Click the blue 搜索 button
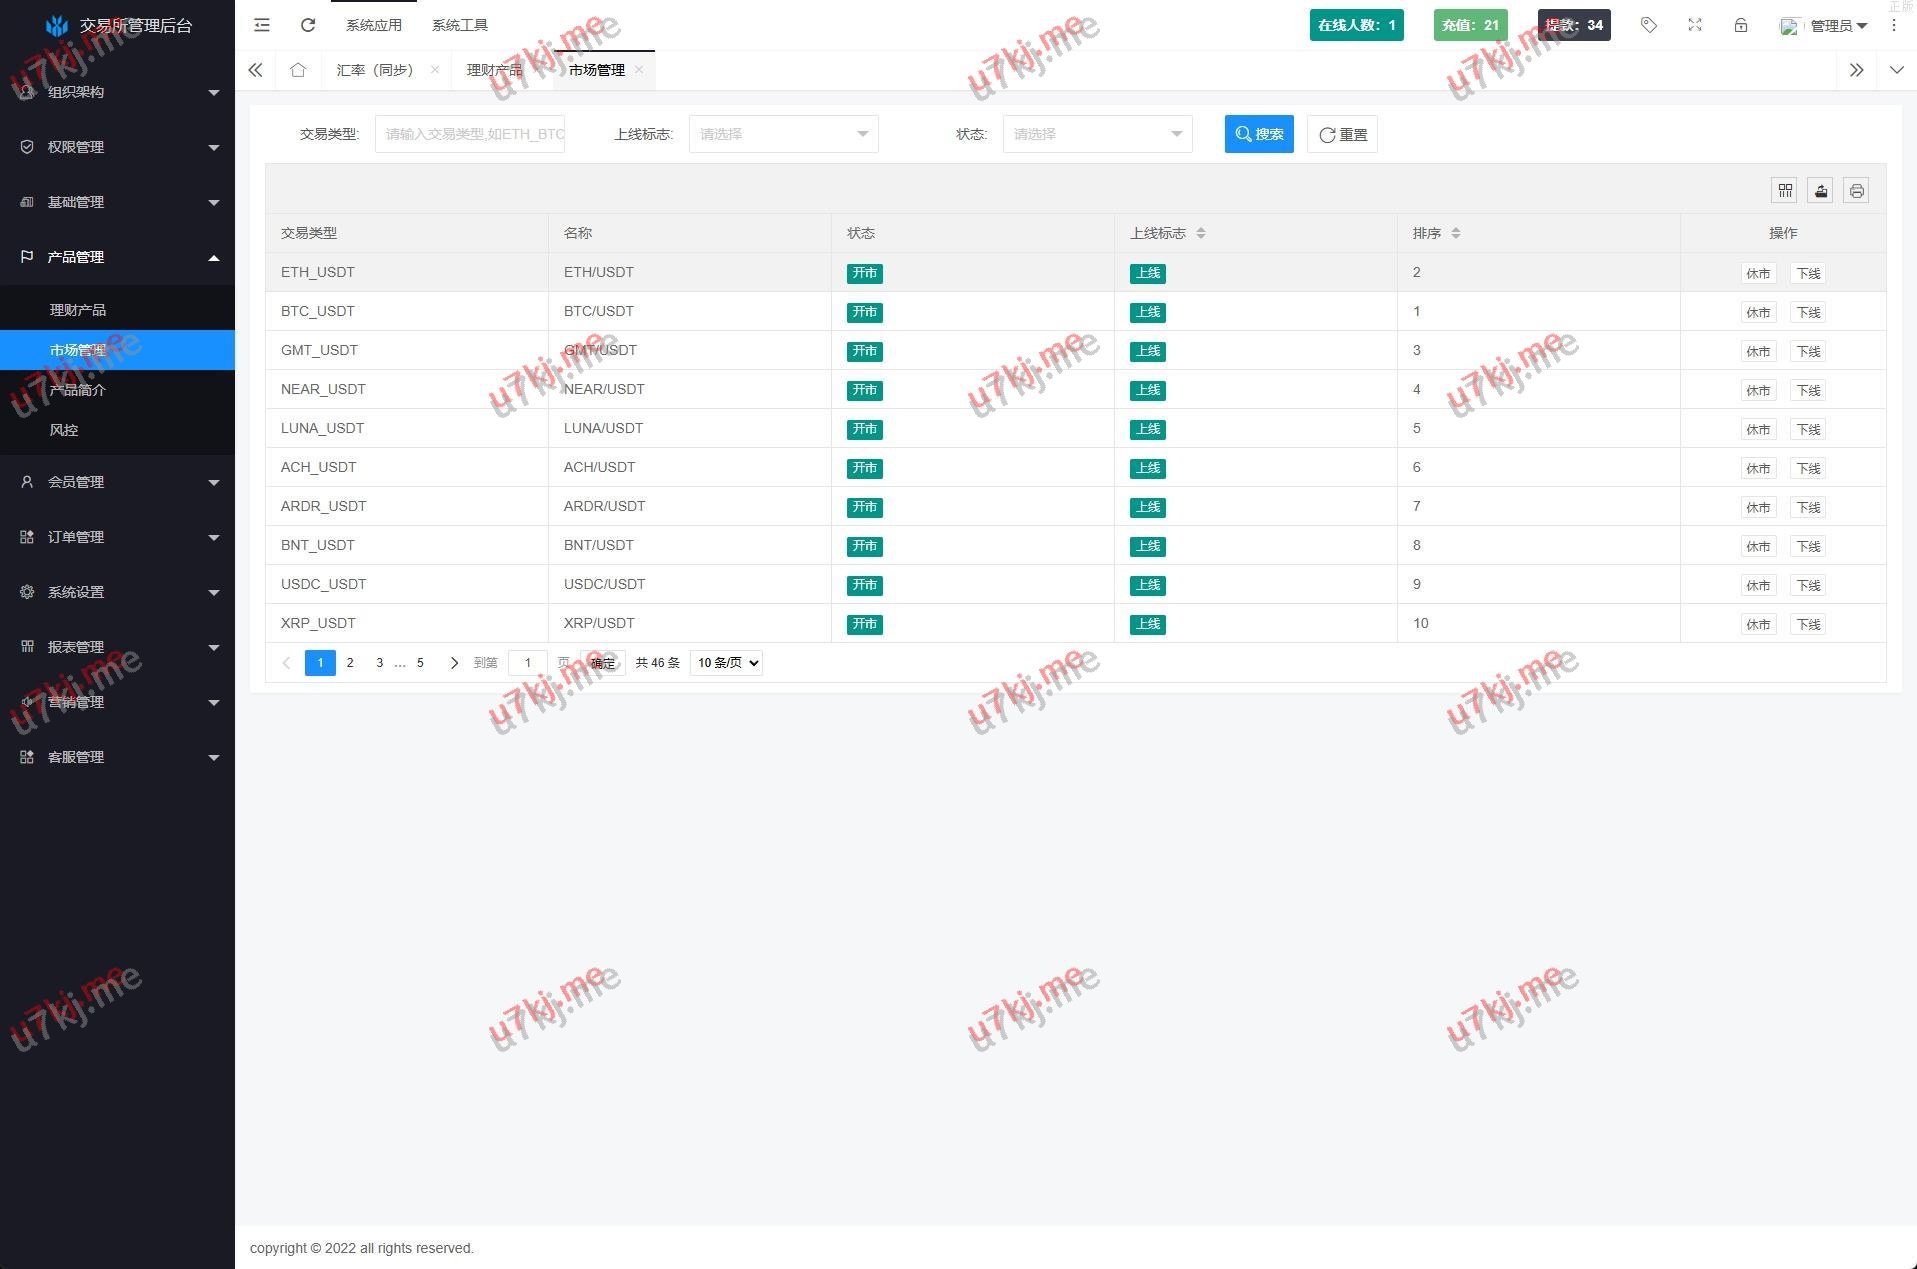 [x=1259, y=134]
